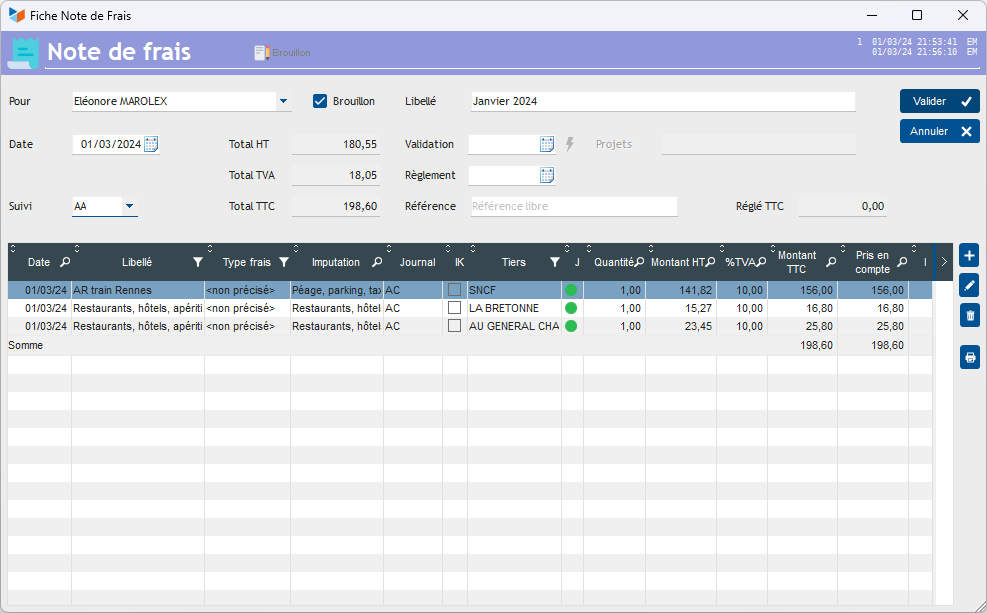
Task: Open calendar picker for Validation date
Action: pos(547,144)
